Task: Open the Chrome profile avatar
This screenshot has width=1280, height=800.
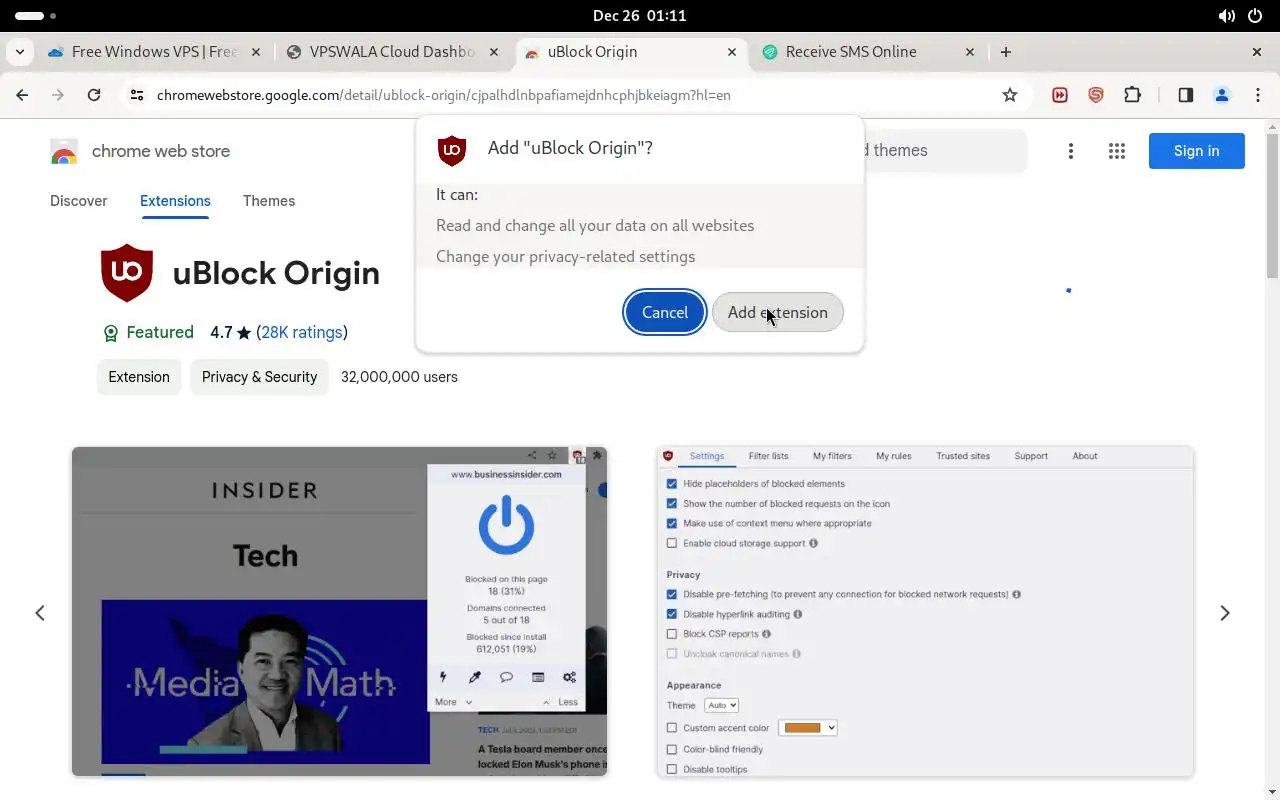Action: [x=1222, y=95]
